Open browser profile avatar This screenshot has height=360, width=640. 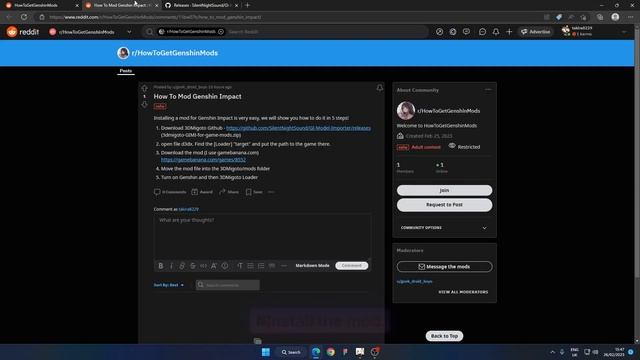point(615,17)
